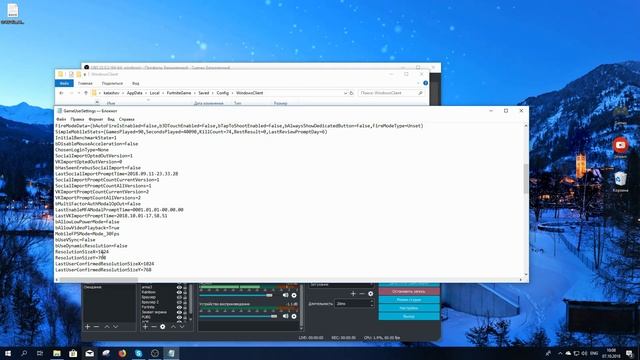Navigate to AppData in Explorer breadcrumb
640x360 pixels.
click(x=134, y=93)
